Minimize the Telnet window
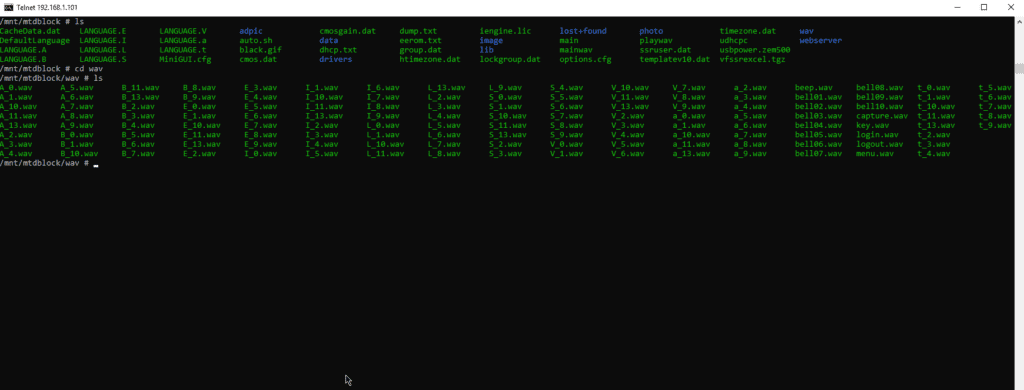 [x=957, y=7]
